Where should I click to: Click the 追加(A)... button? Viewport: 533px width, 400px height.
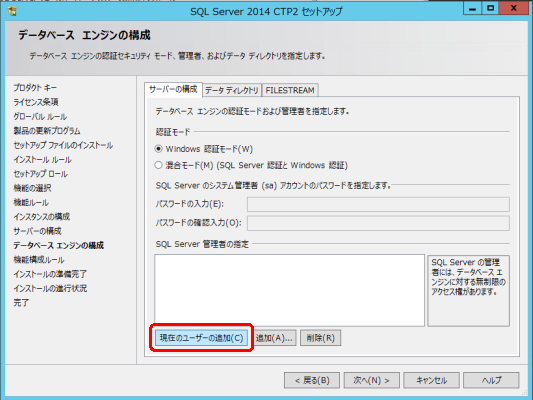click(274, 338)
